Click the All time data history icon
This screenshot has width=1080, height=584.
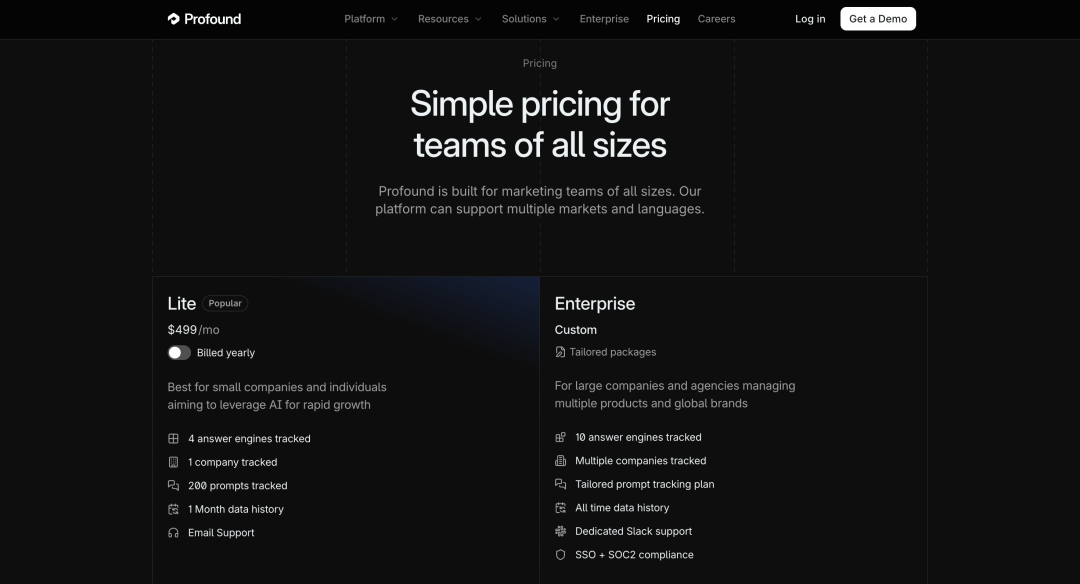click(x=560, y=508)
